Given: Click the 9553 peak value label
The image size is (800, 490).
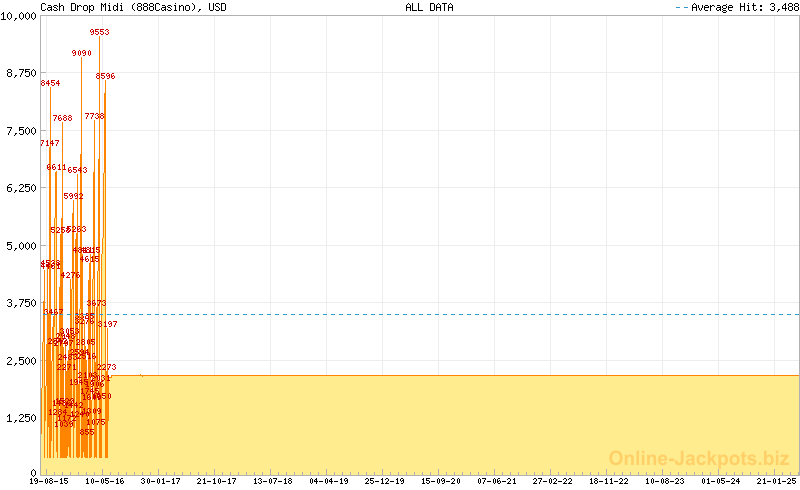Looking at the screenshot, I should pos(99,32).
